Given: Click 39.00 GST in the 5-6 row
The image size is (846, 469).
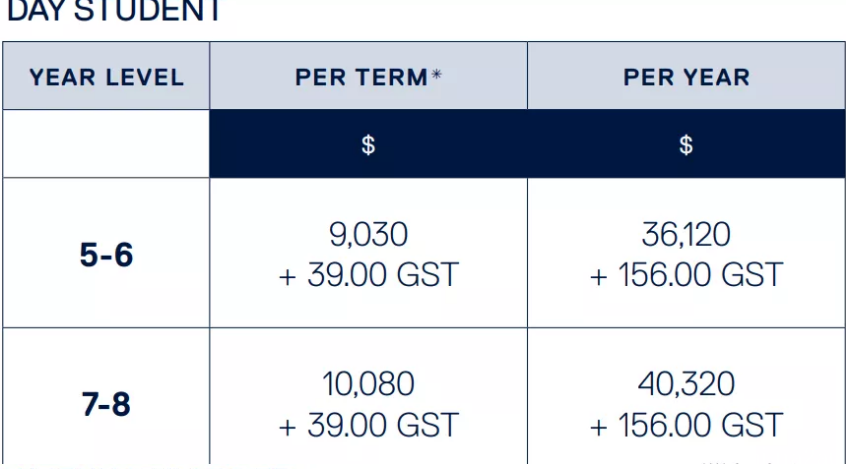Looking at the screenshot, I should (x=383, y=275).
